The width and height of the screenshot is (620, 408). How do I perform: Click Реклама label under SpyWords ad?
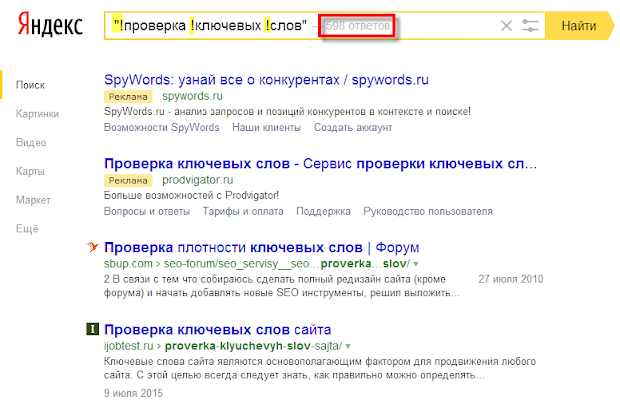click(x=128, y=96)
